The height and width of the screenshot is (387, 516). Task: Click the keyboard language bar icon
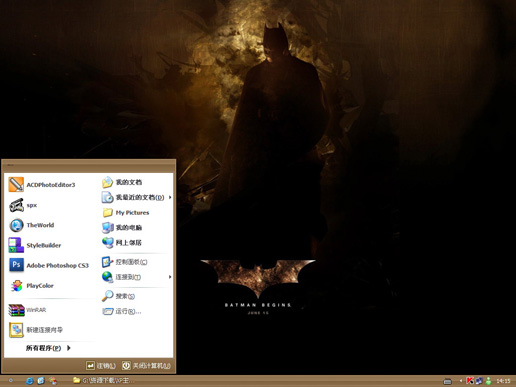point(447,381)
